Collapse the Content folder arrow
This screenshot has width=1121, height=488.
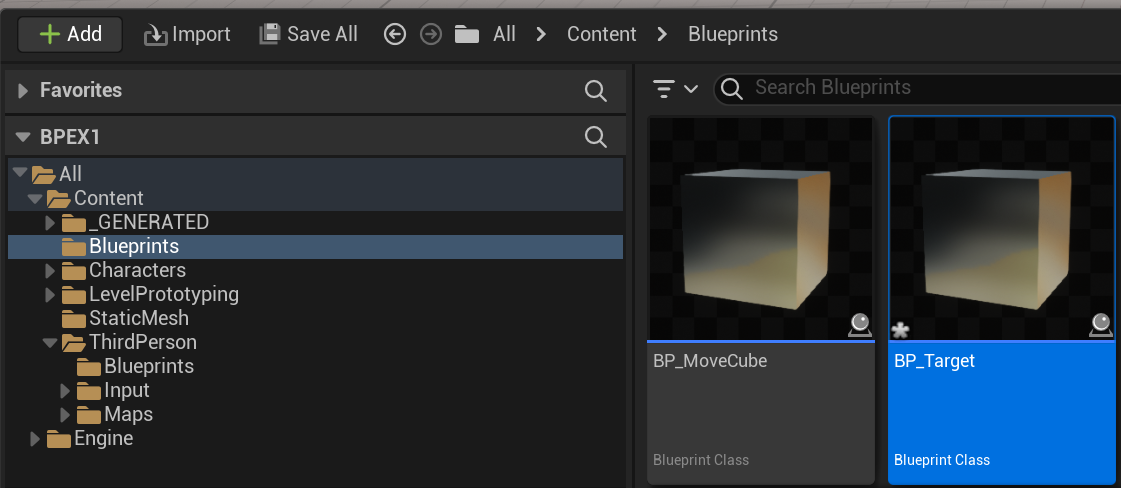click(x=34, y=198)
